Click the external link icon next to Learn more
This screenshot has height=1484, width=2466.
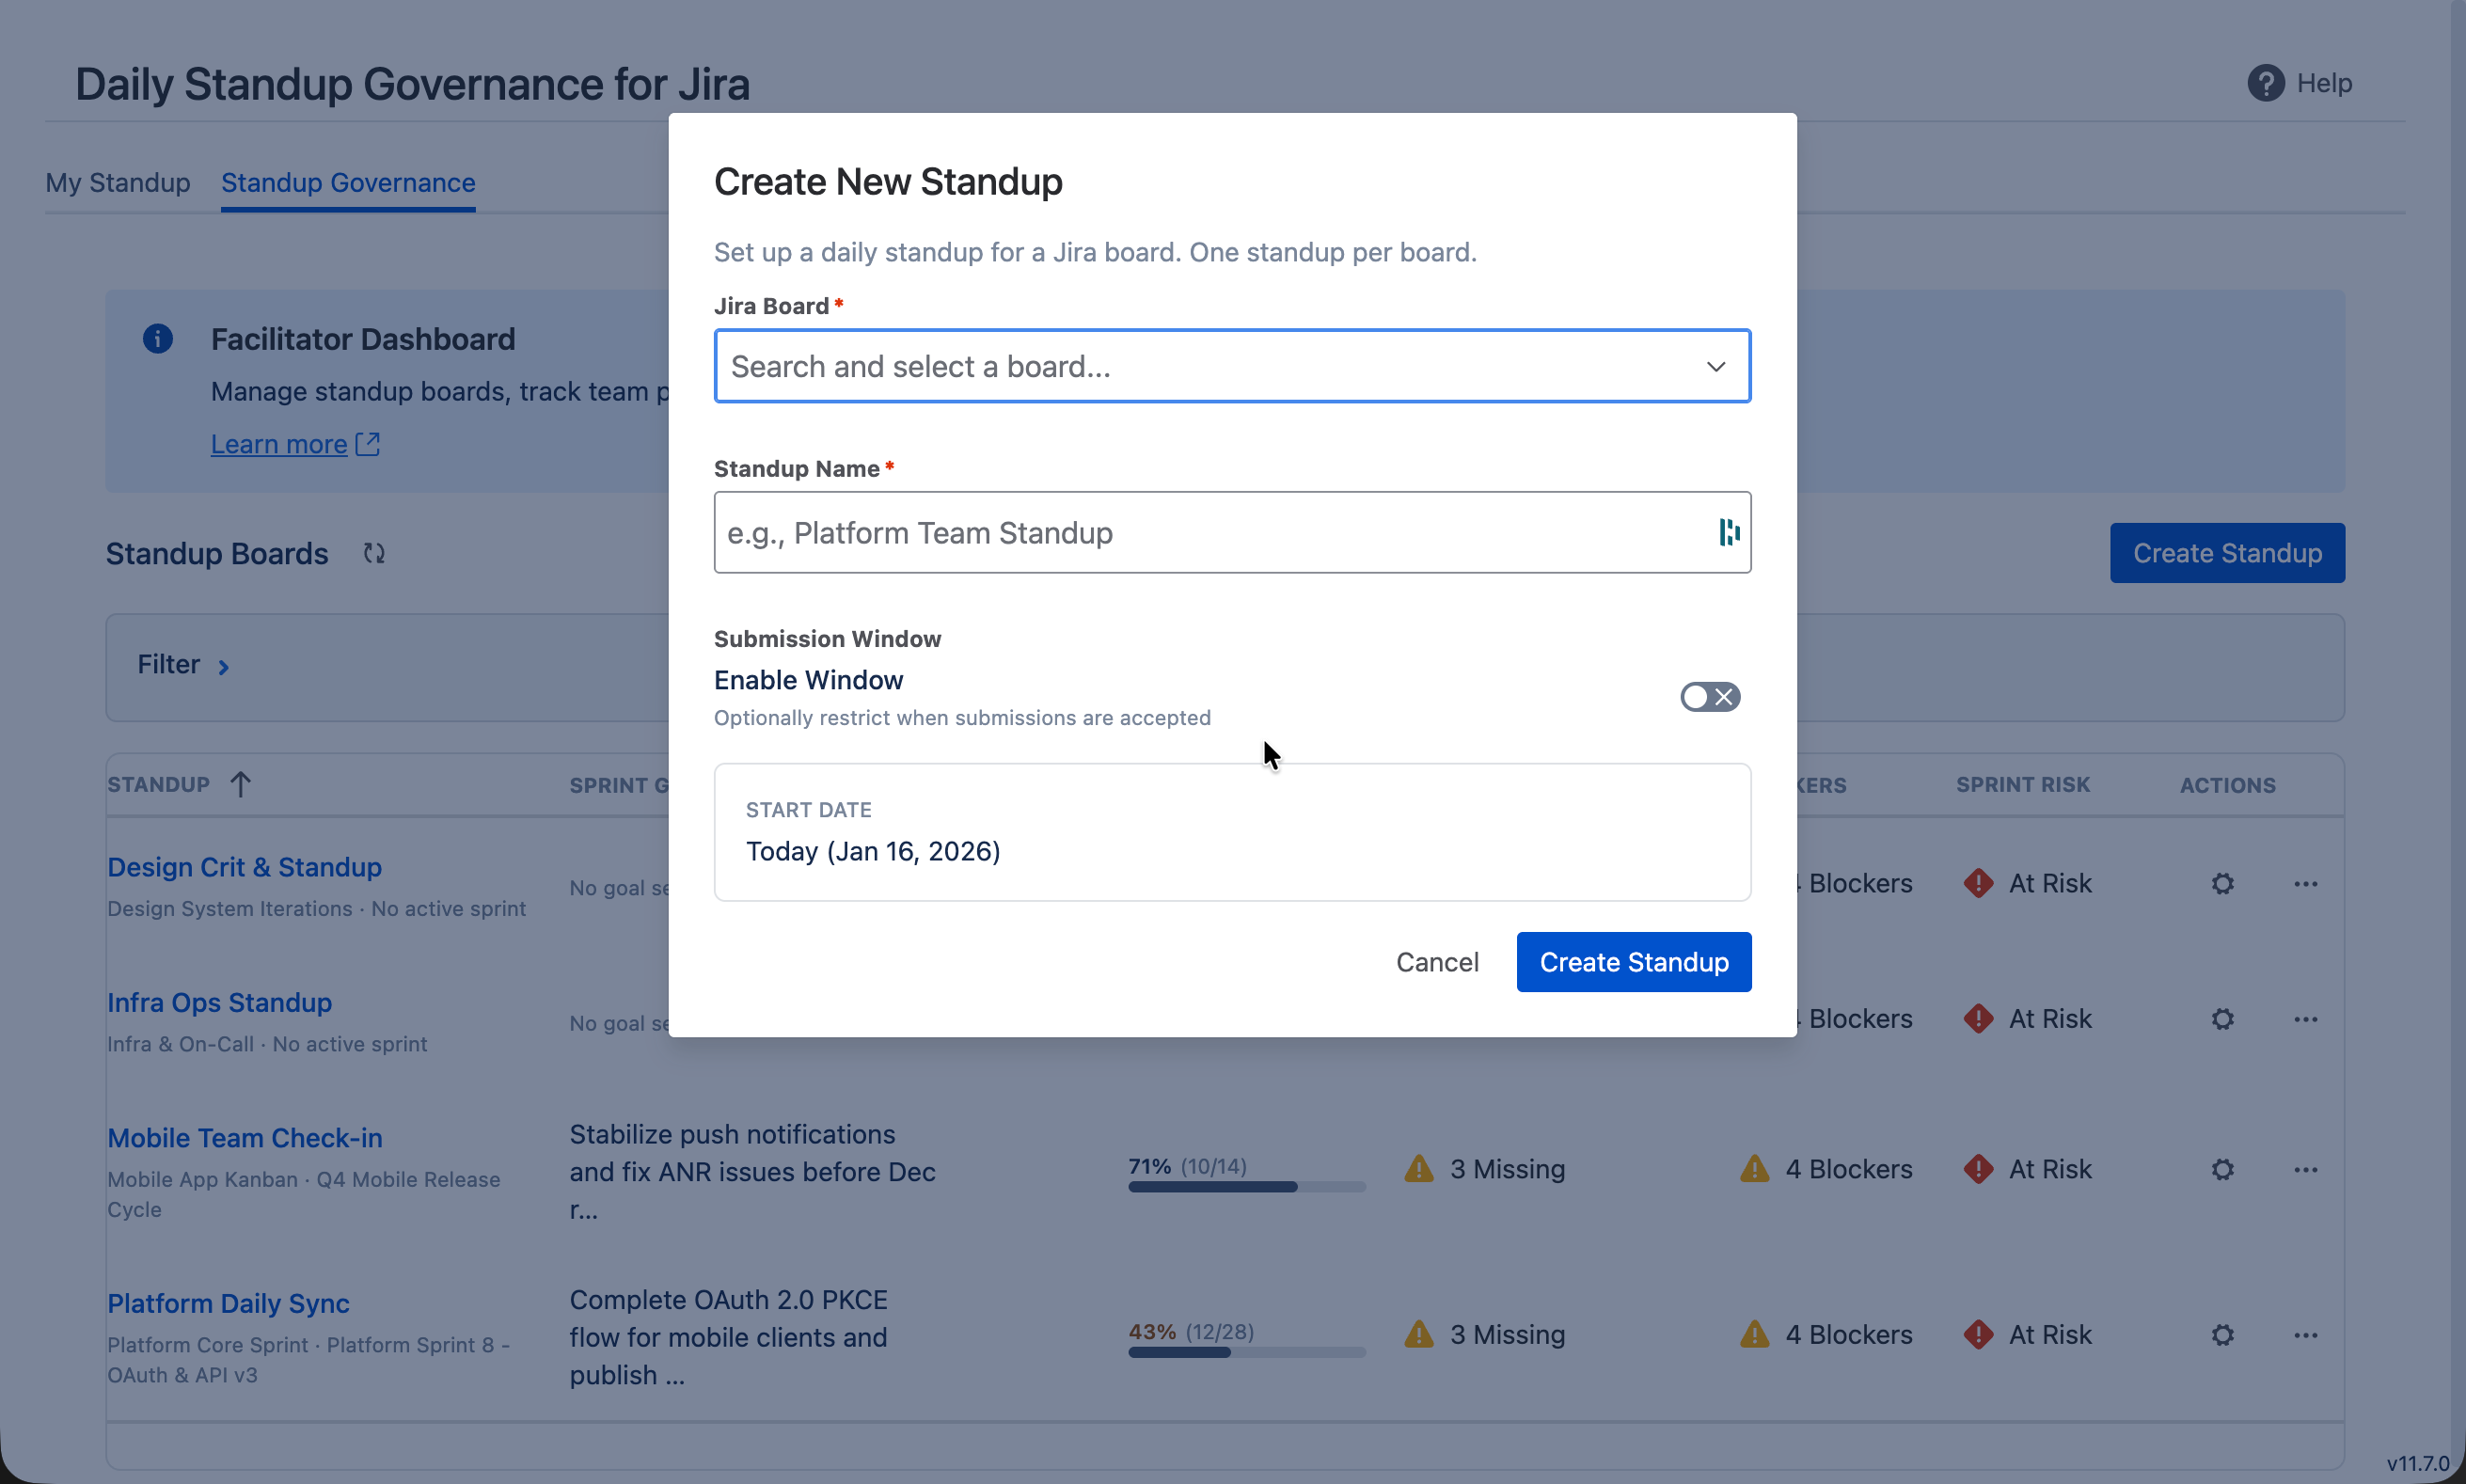pos(367,443)
